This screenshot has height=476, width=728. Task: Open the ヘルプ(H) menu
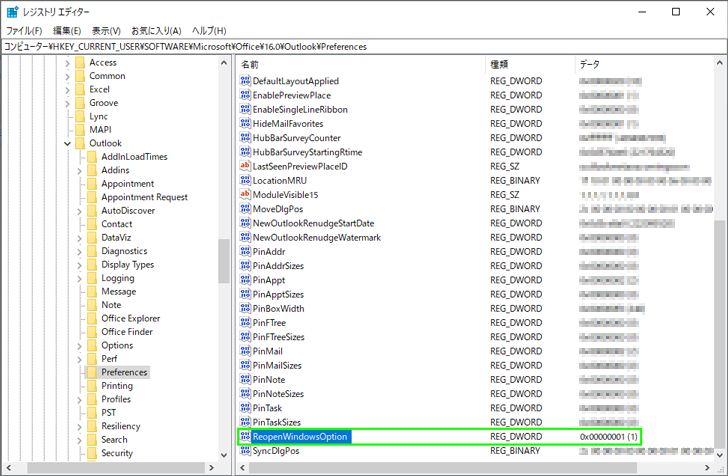pyautogui.click(x=209, y=31)
